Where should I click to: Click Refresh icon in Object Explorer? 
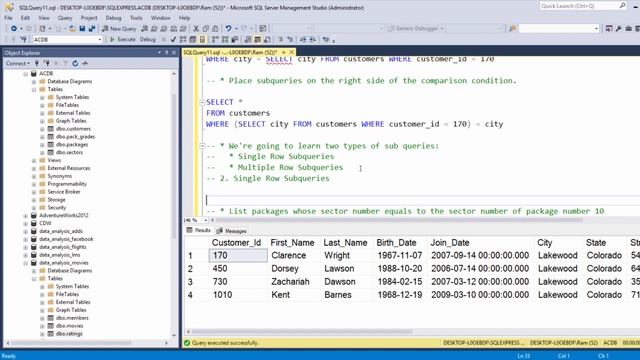coord(75,63)
